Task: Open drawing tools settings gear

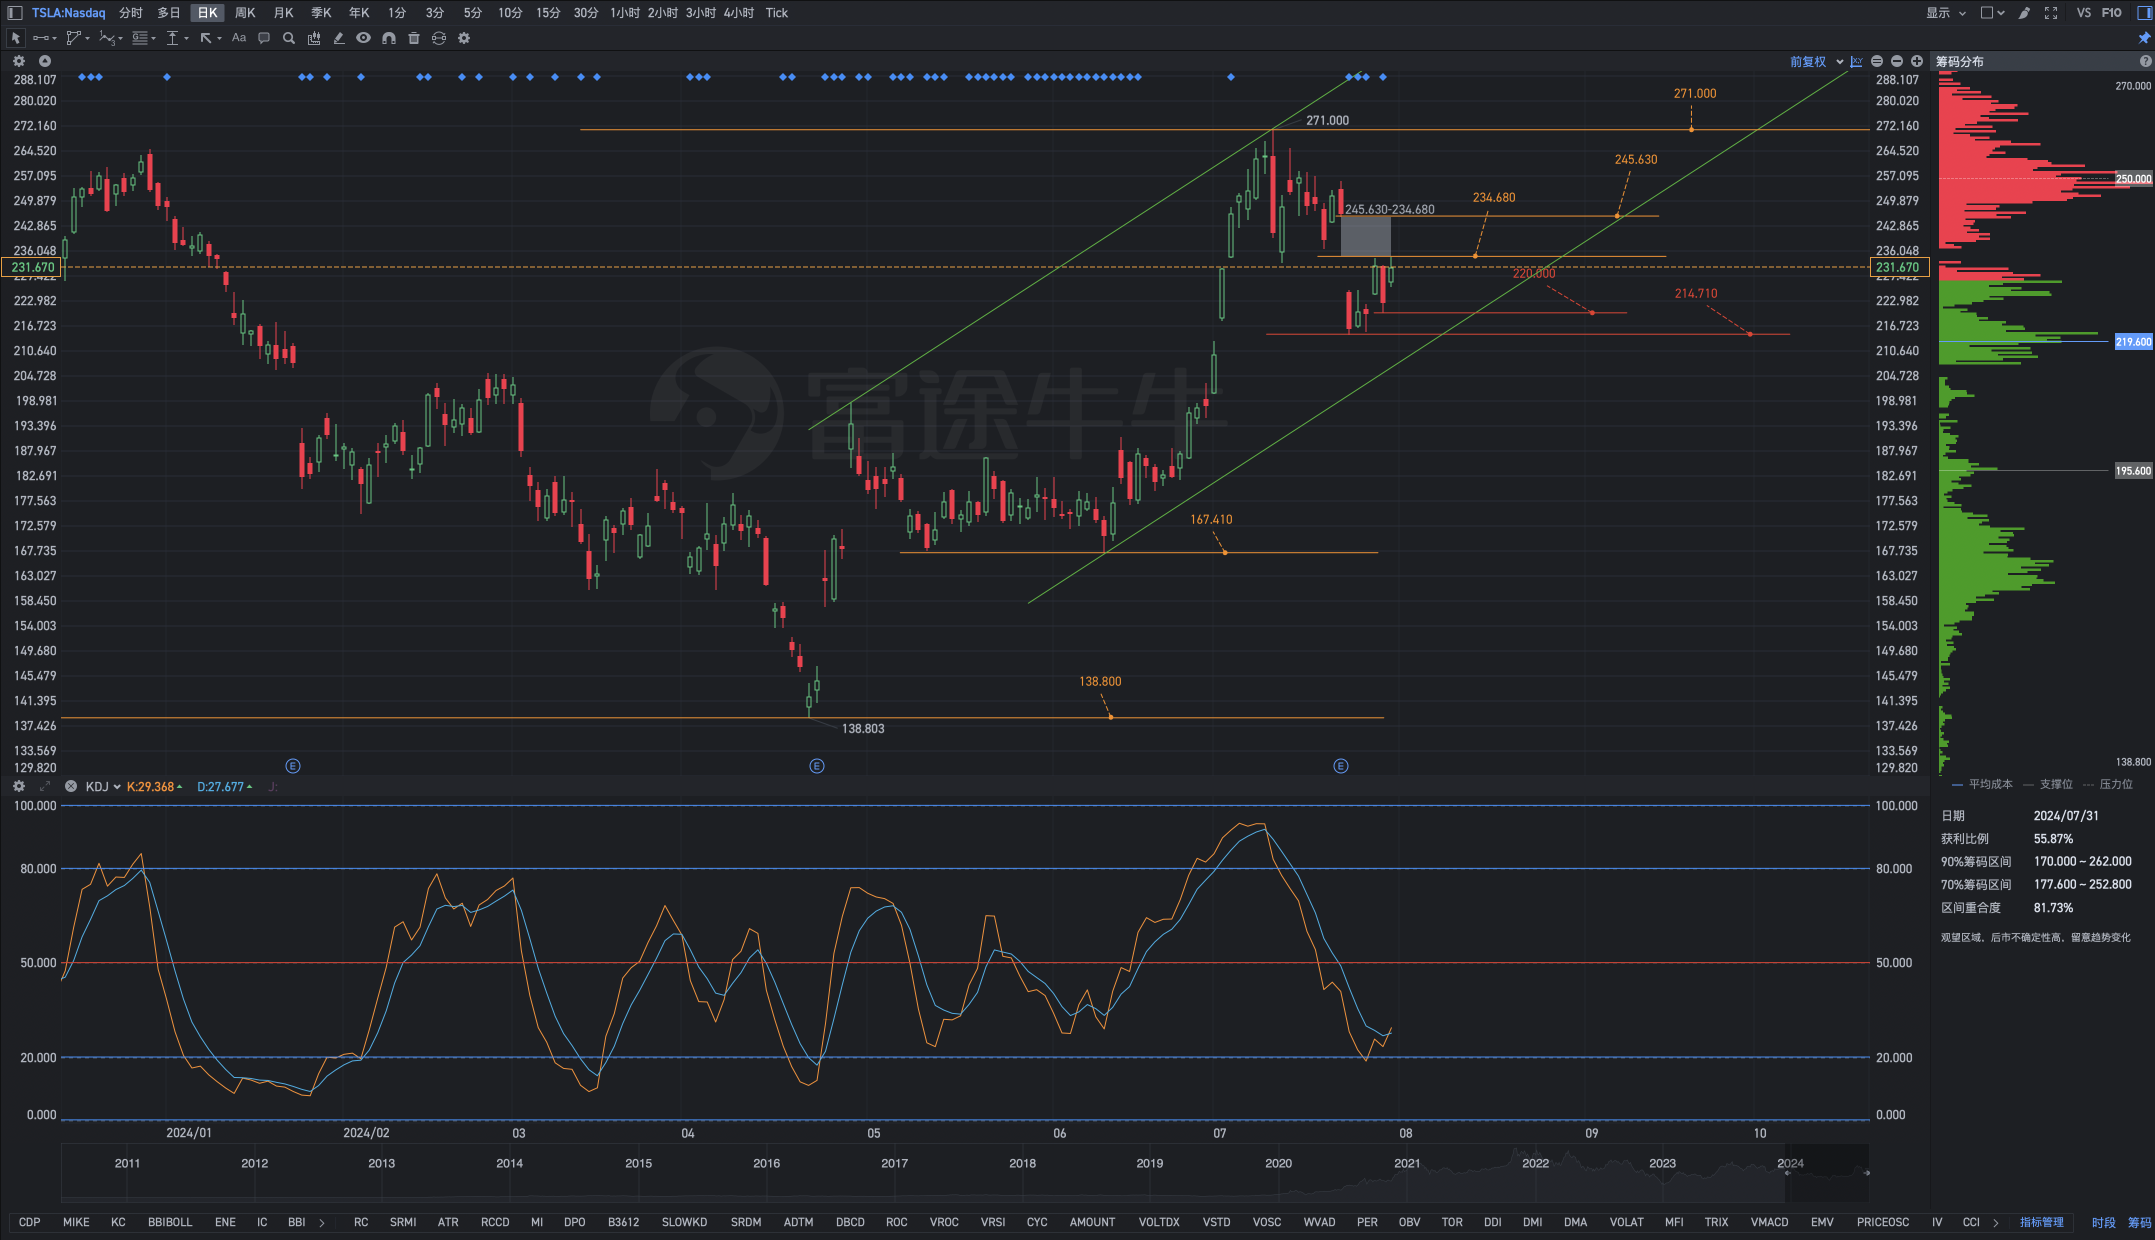Action: [x=464, y=38]
